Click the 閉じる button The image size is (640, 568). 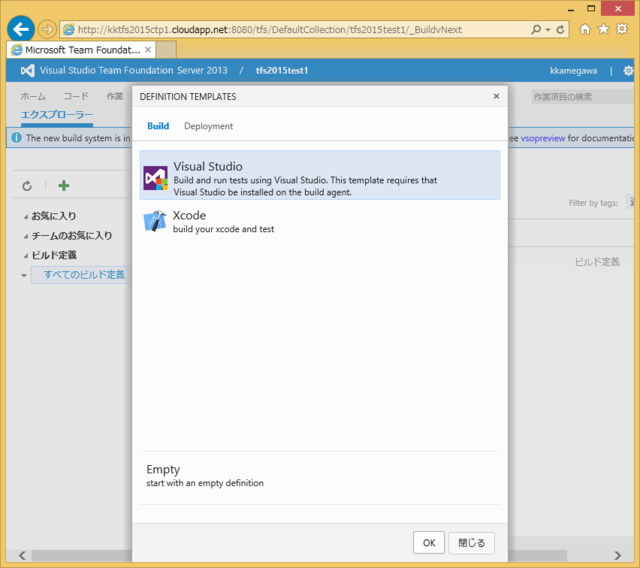471,543
